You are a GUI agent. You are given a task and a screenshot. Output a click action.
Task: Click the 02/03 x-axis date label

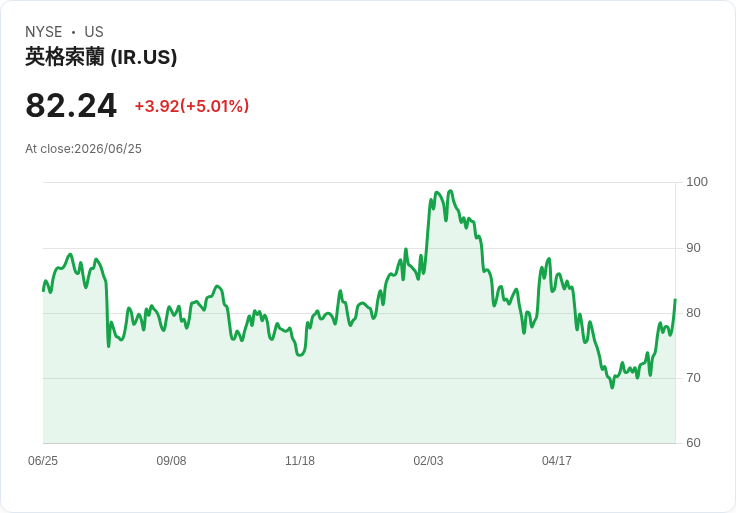pyautogui.click(x=428, y=461)
